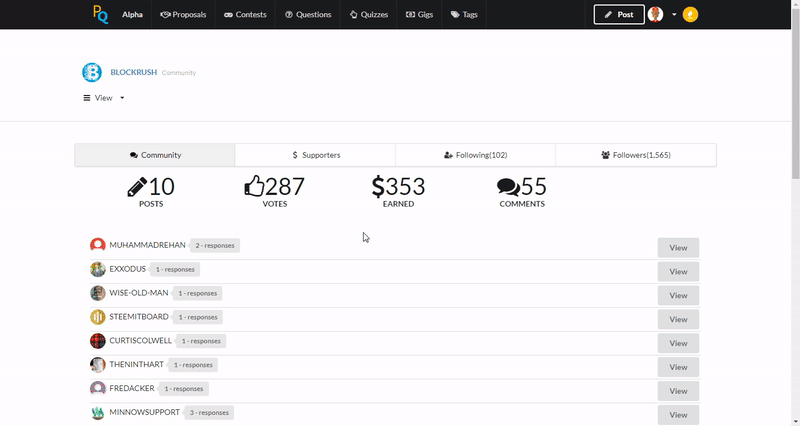View STEEMITBOARD responses
Image resolution: width=800 pixels, height=426 pixels.
click(678, 319)
